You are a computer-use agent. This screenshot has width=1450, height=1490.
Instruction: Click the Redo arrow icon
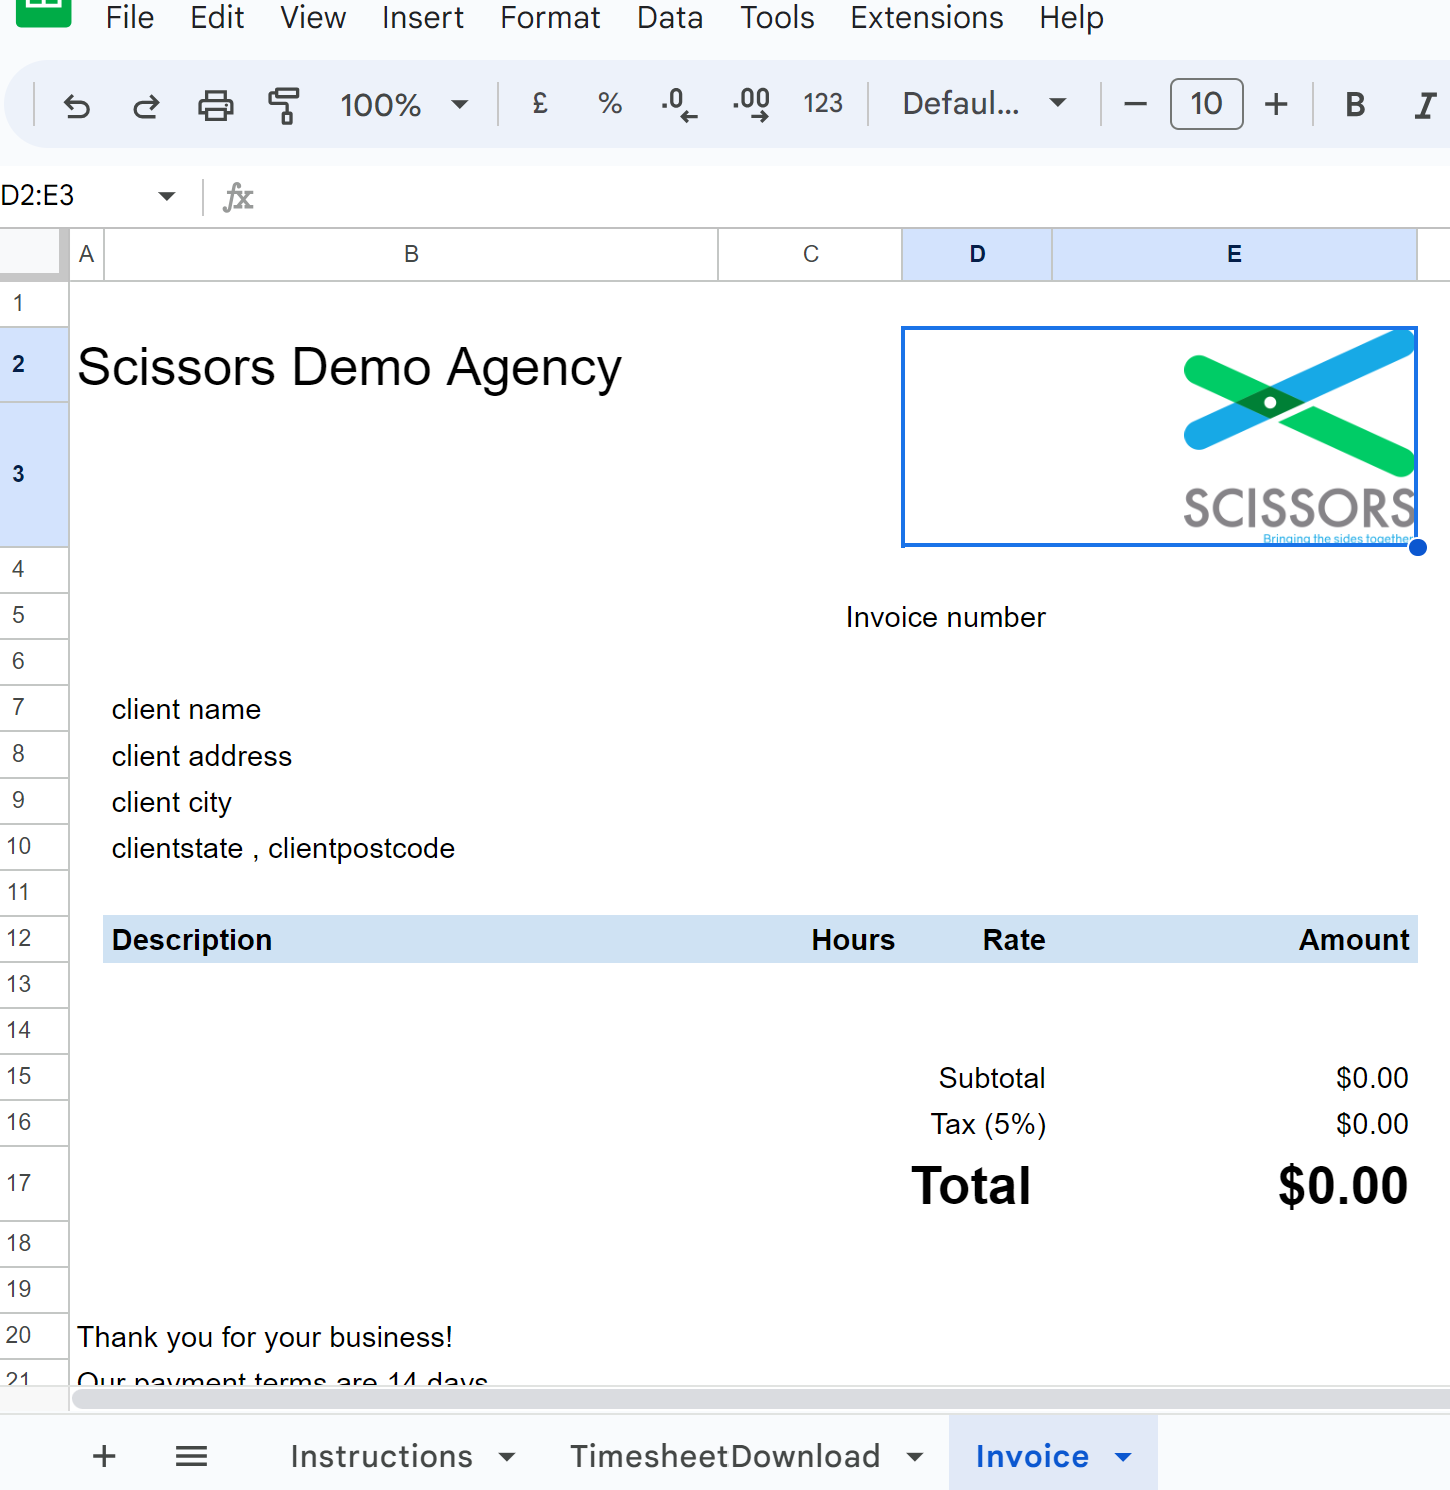click(146, 105)
